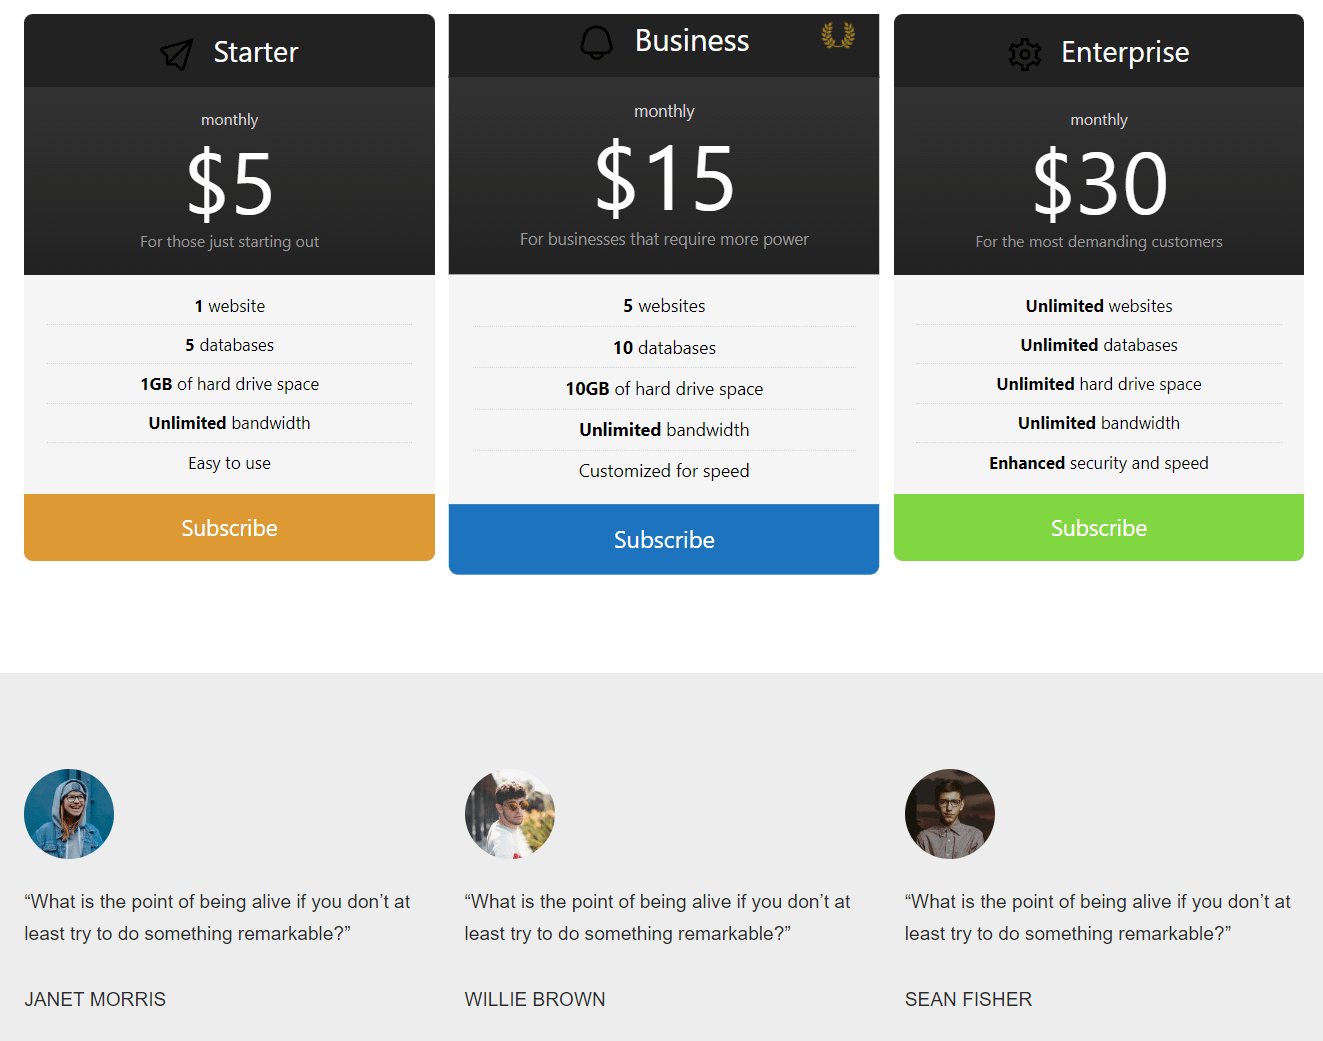Screen dimensions: 1323x1041
Task: Select the Starter paper plane icon
Action: (176, 52)
